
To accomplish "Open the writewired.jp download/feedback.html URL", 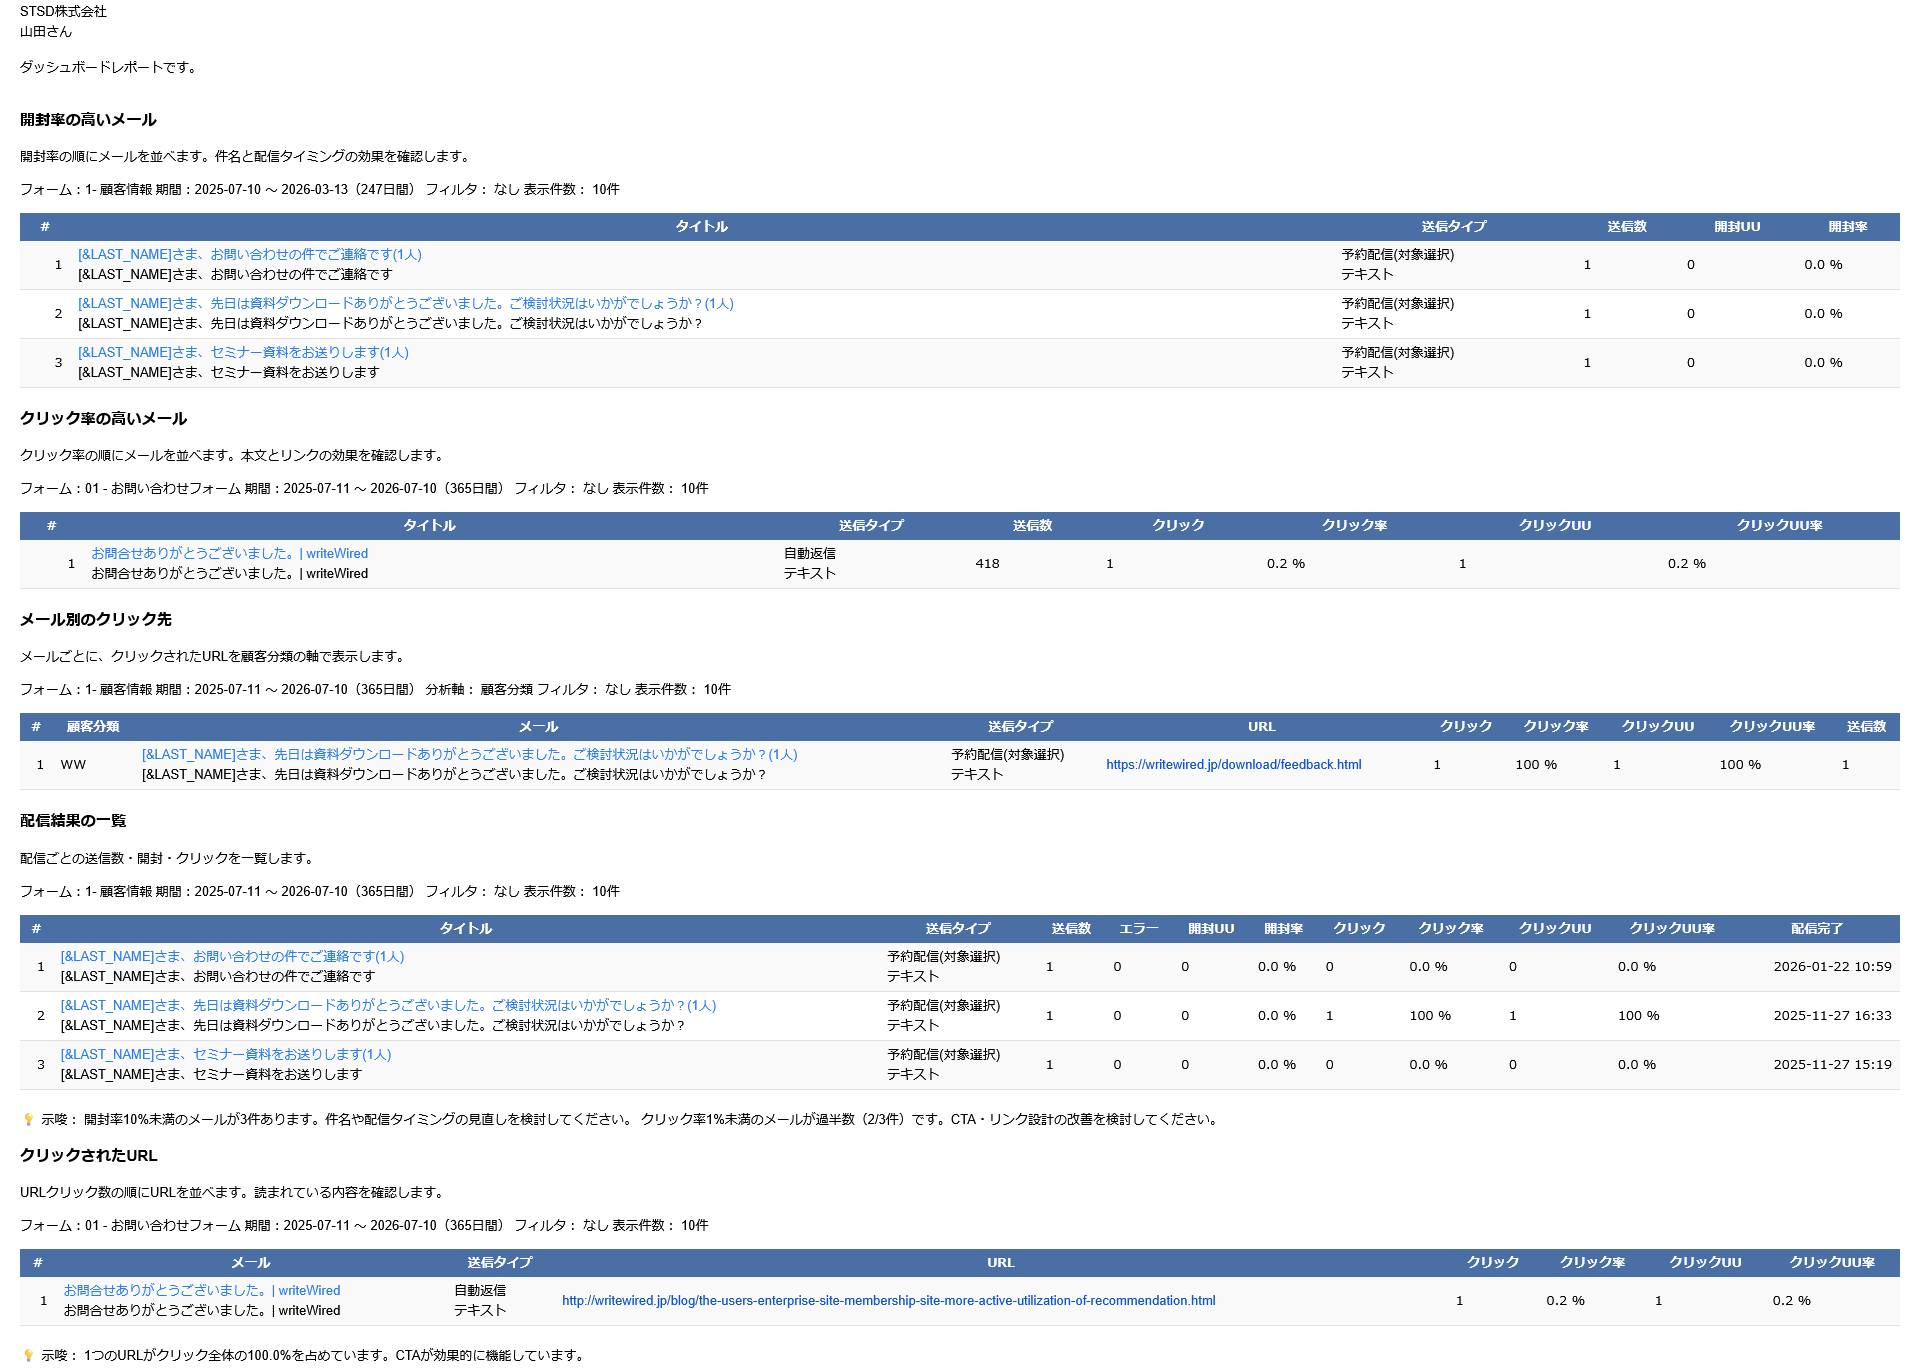I will tap(1234, 765).
